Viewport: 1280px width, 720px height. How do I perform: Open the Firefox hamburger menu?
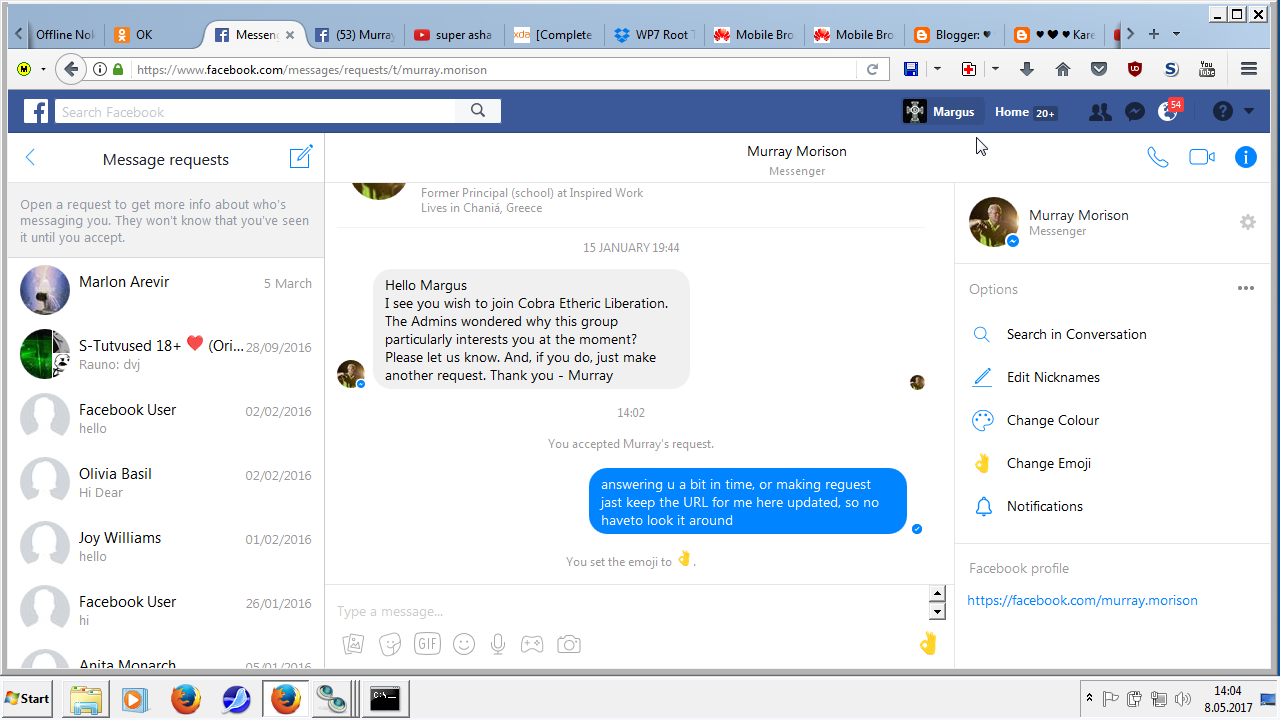(x=1248, y=69)
